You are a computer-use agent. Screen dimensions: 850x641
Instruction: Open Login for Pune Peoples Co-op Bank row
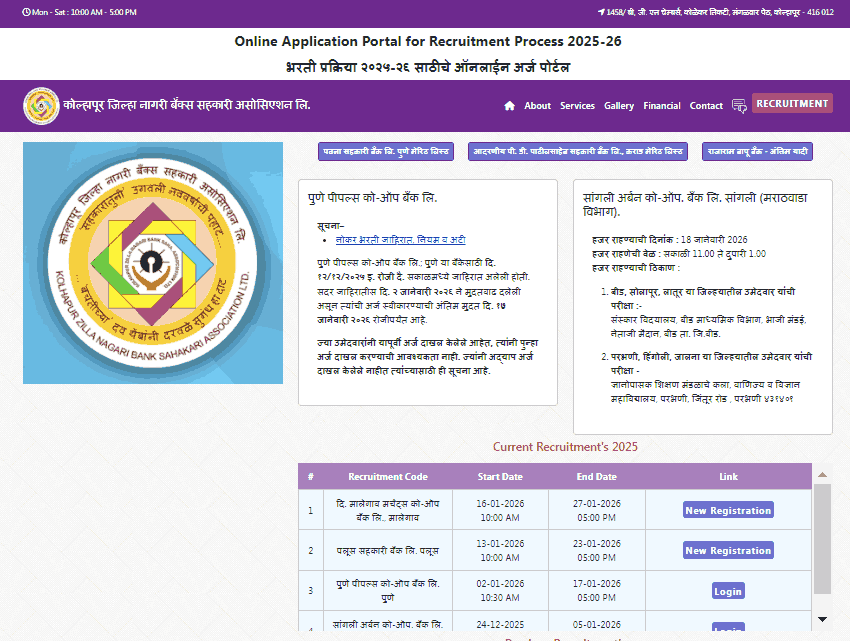727,590
